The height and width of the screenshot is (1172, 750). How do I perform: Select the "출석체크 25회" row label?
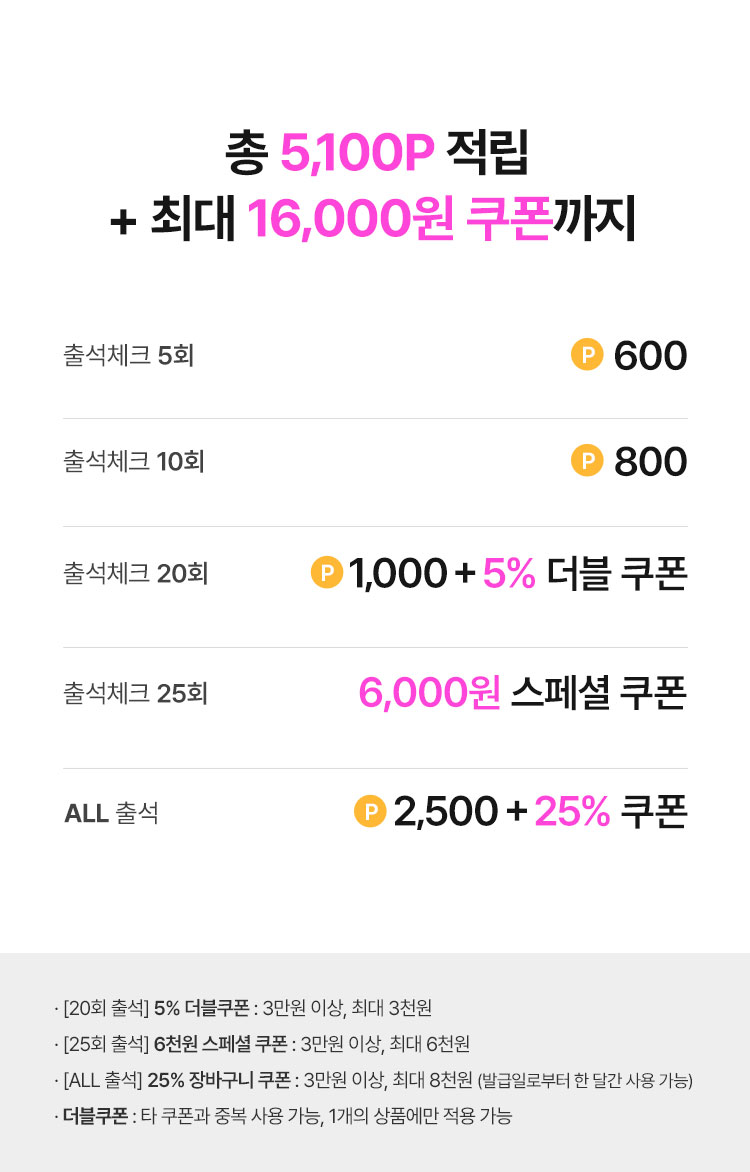click(135, 693)
